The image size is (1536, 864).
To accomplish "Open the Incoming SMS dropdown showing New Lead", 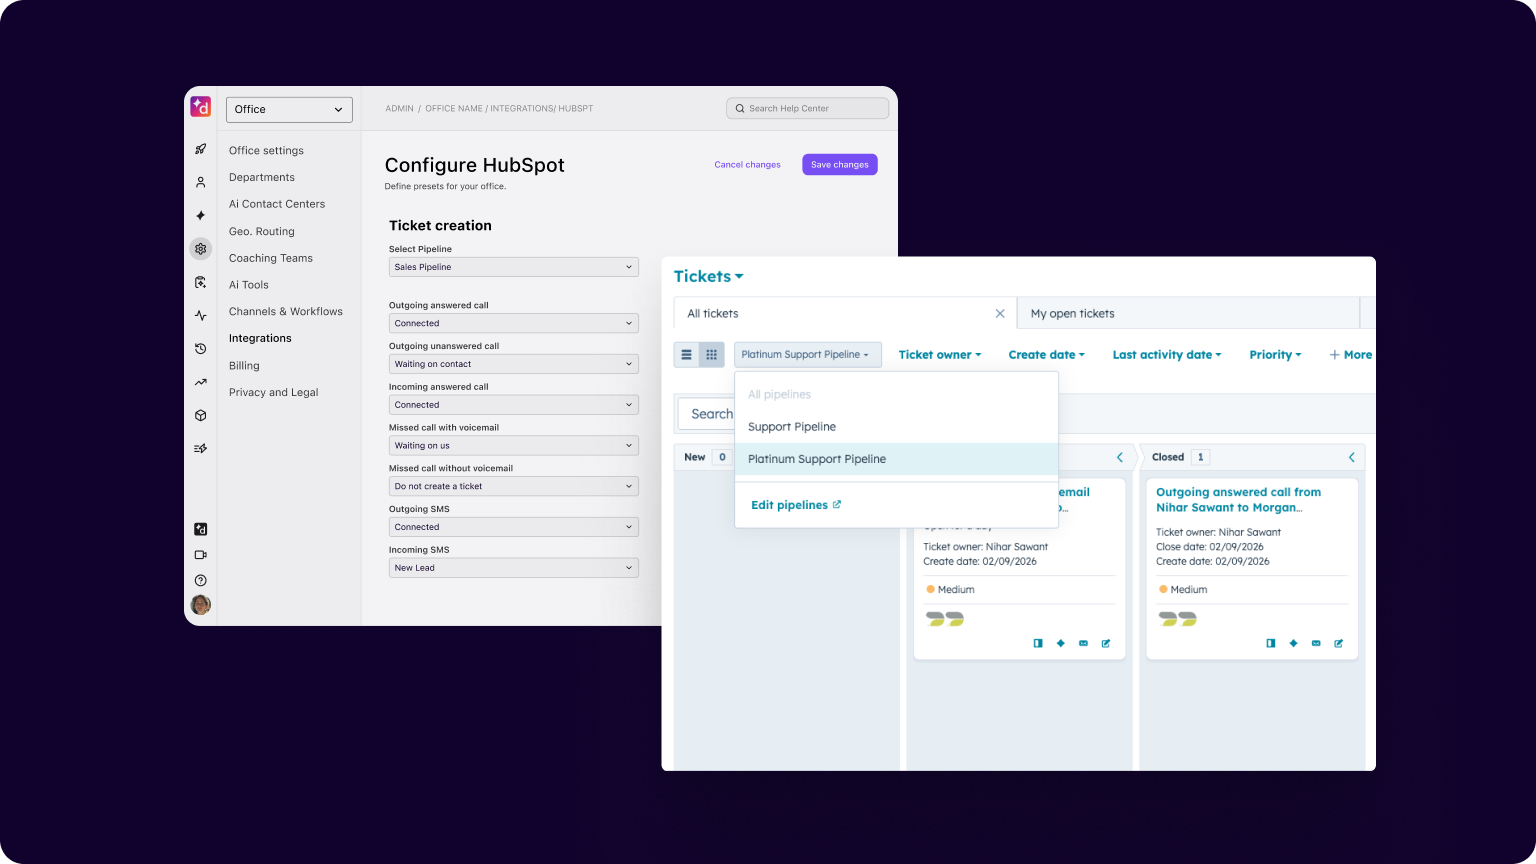I will pyautogui.click(x=513, y=567).
